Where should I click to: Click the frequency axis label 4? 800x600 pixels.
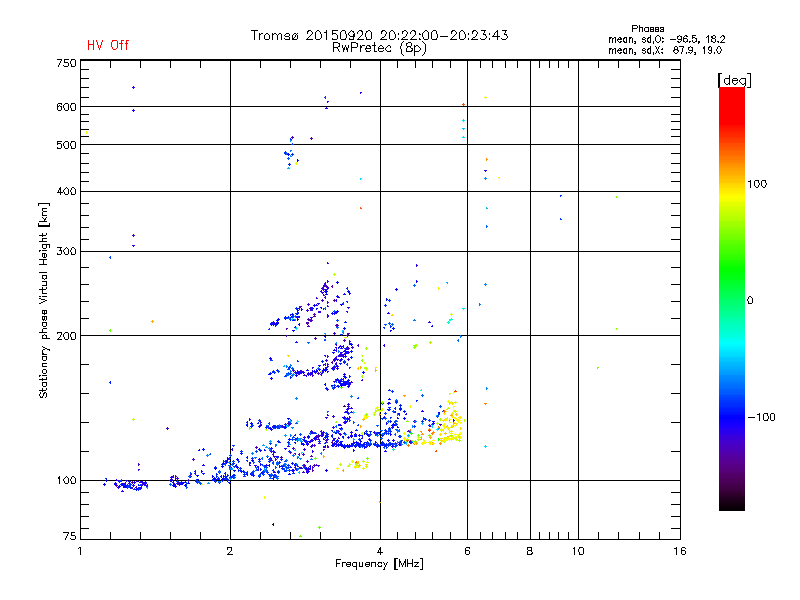click(380, 551)
